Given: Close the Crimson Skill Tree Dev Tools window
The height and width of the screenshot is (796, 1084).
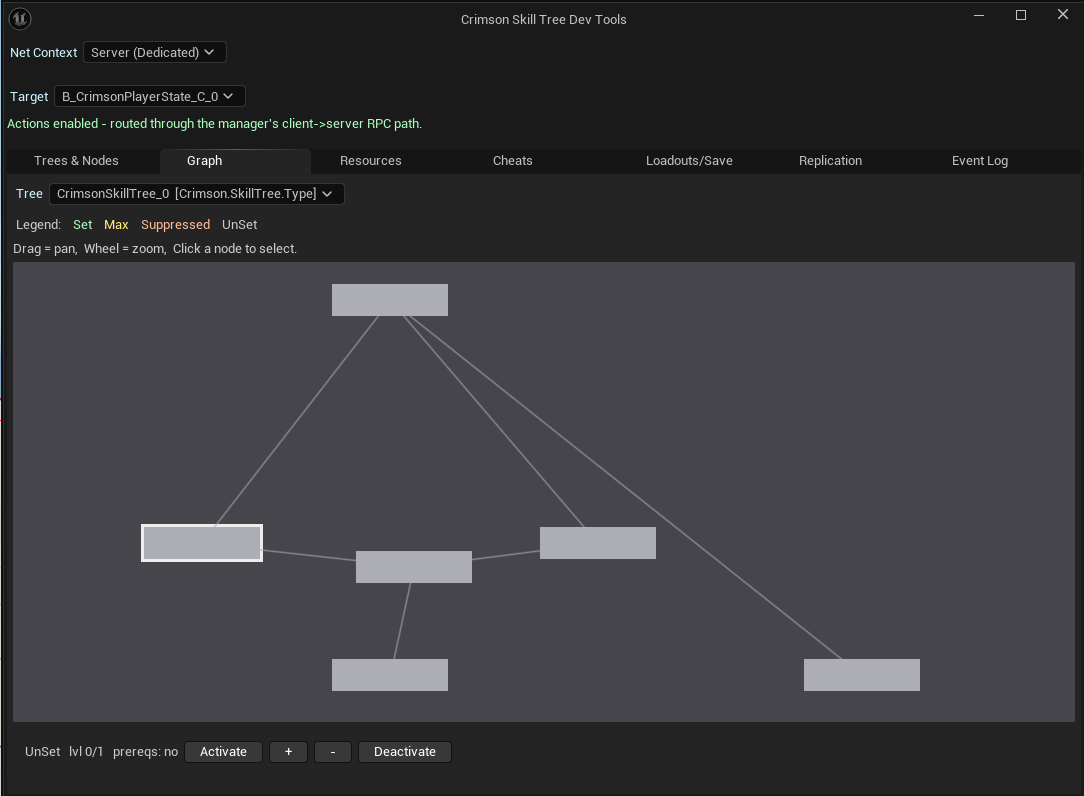Looking at the screenshot, I should [1063, 15].
